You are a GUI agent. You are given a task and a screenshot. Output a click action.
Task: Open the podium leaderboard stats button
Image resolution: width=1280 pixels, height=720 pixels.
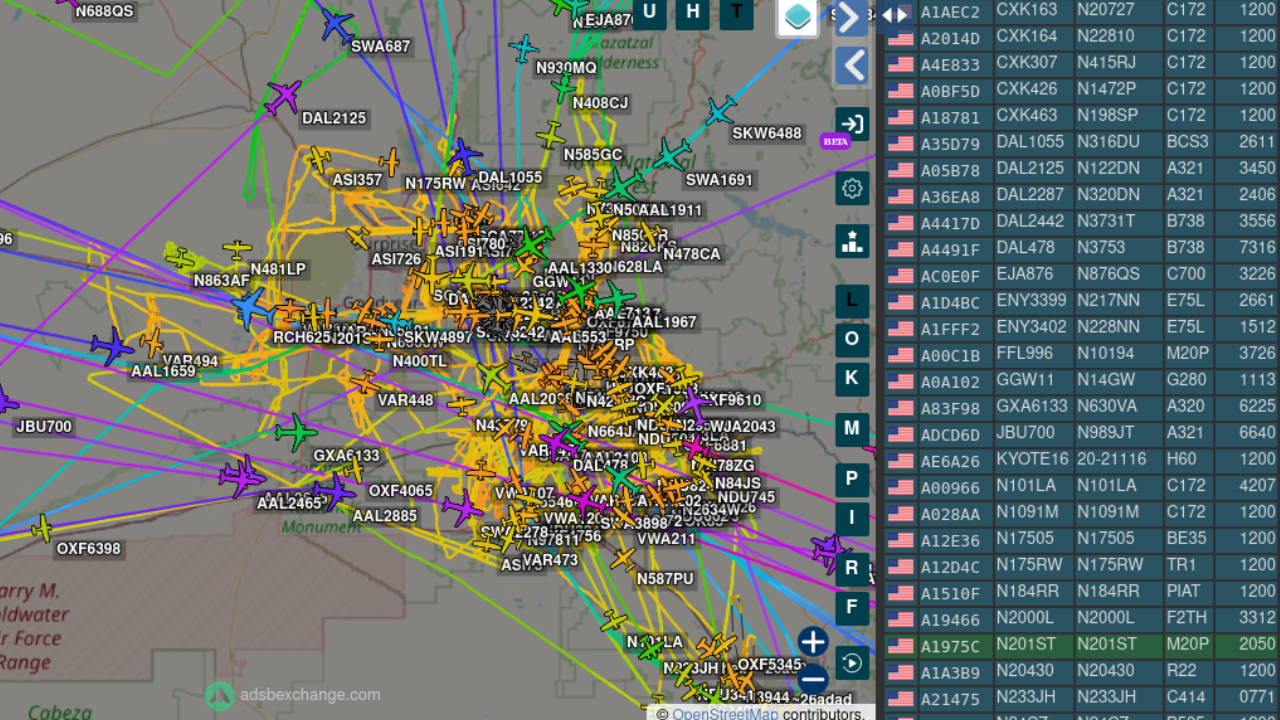click(852, 241)
